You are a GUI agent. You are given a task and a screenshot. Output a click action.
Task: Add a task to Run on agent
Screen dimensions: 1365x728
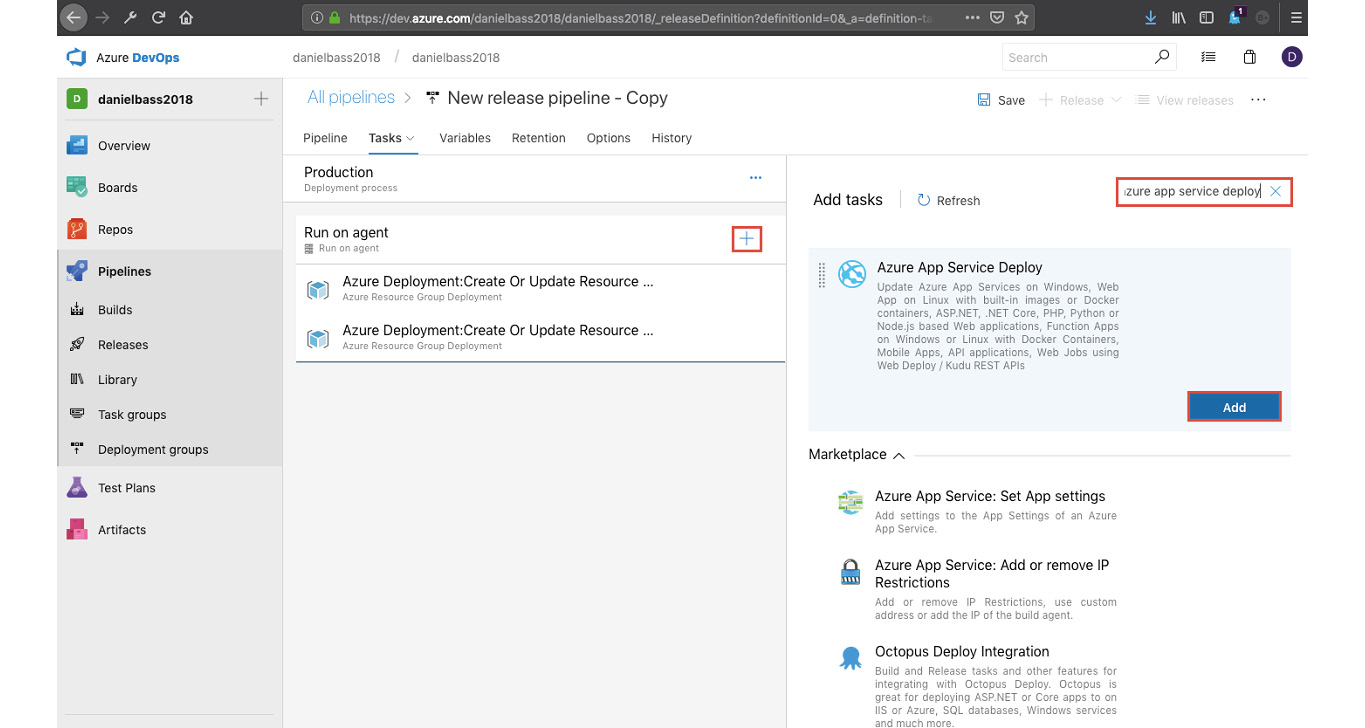click(x=746, y=239)
